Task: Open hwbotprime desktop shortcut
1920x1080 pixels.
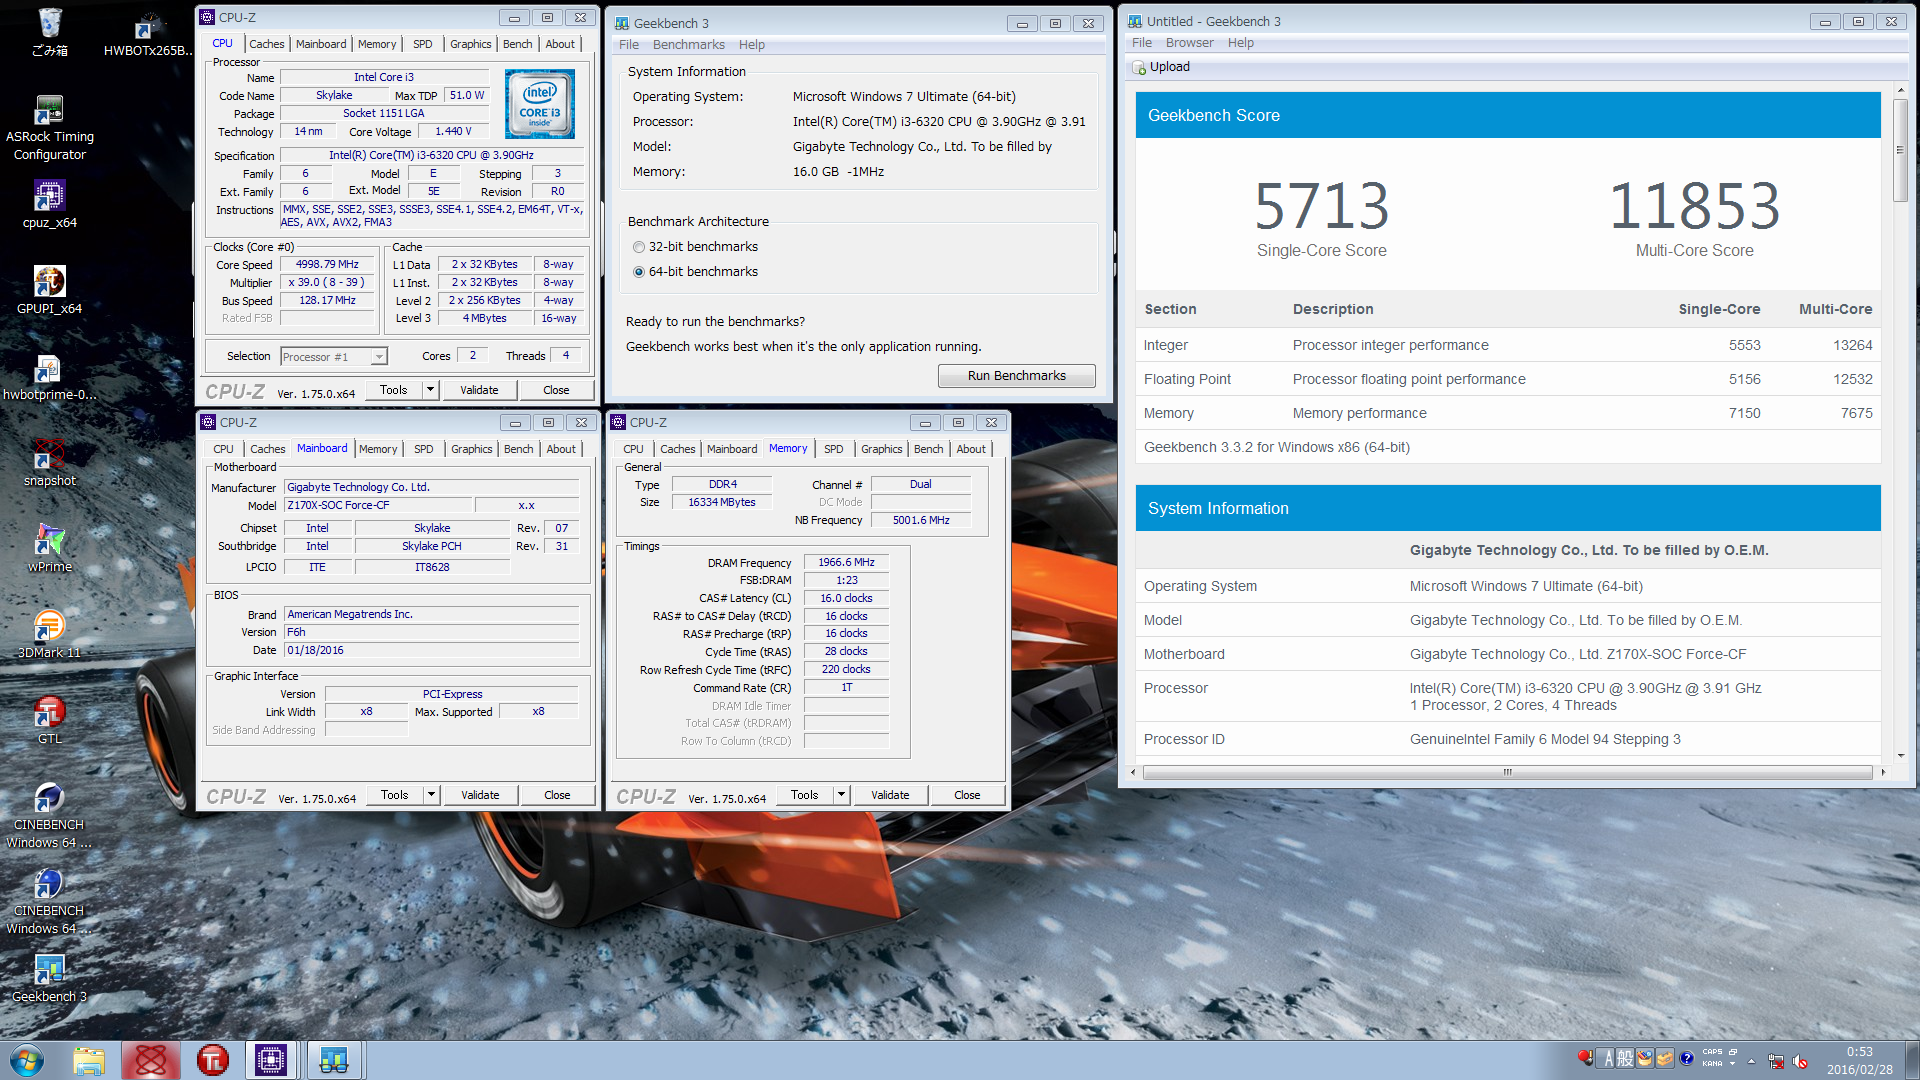Action: tap(49, 376)
